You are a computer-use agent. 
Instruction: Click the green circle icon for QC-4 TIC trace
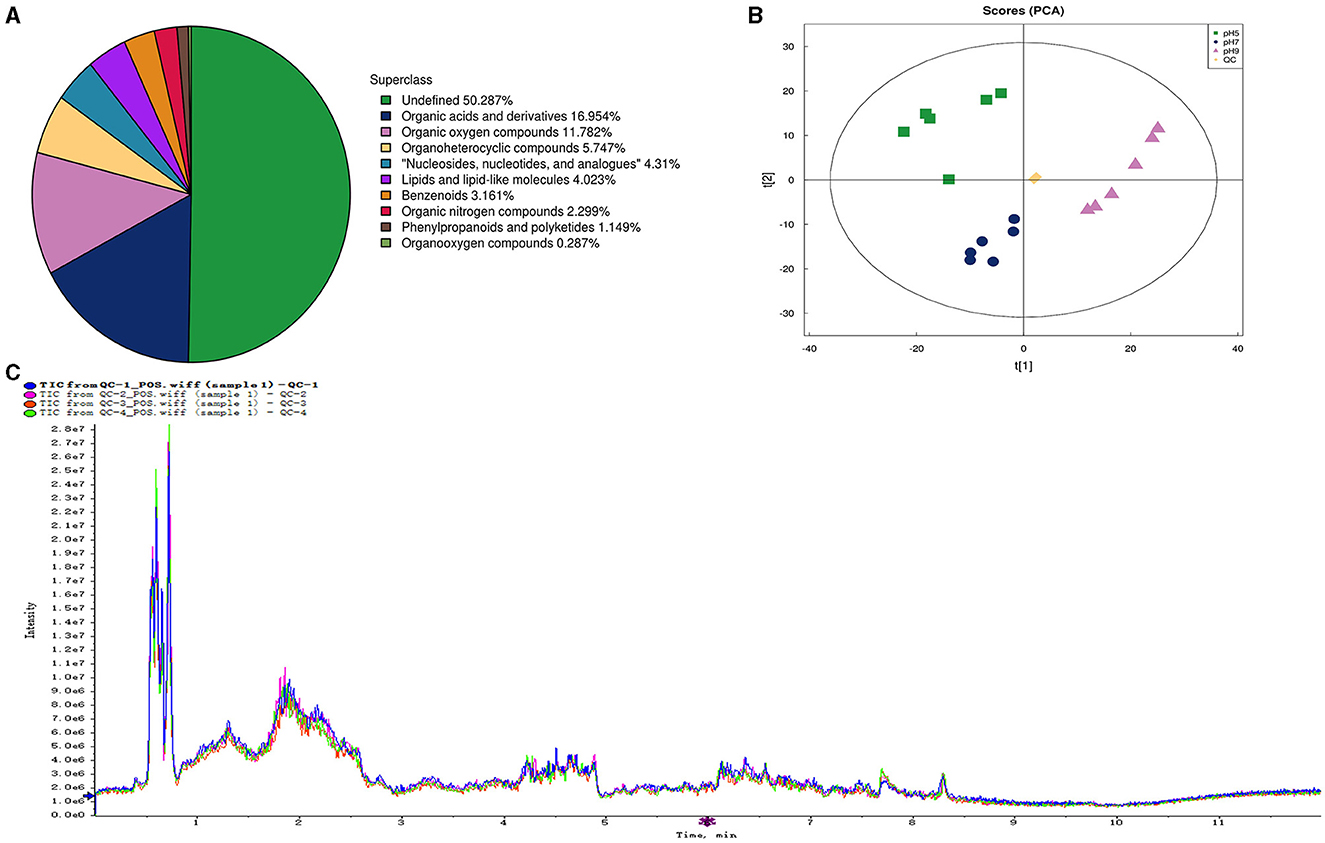click(29, 411)
